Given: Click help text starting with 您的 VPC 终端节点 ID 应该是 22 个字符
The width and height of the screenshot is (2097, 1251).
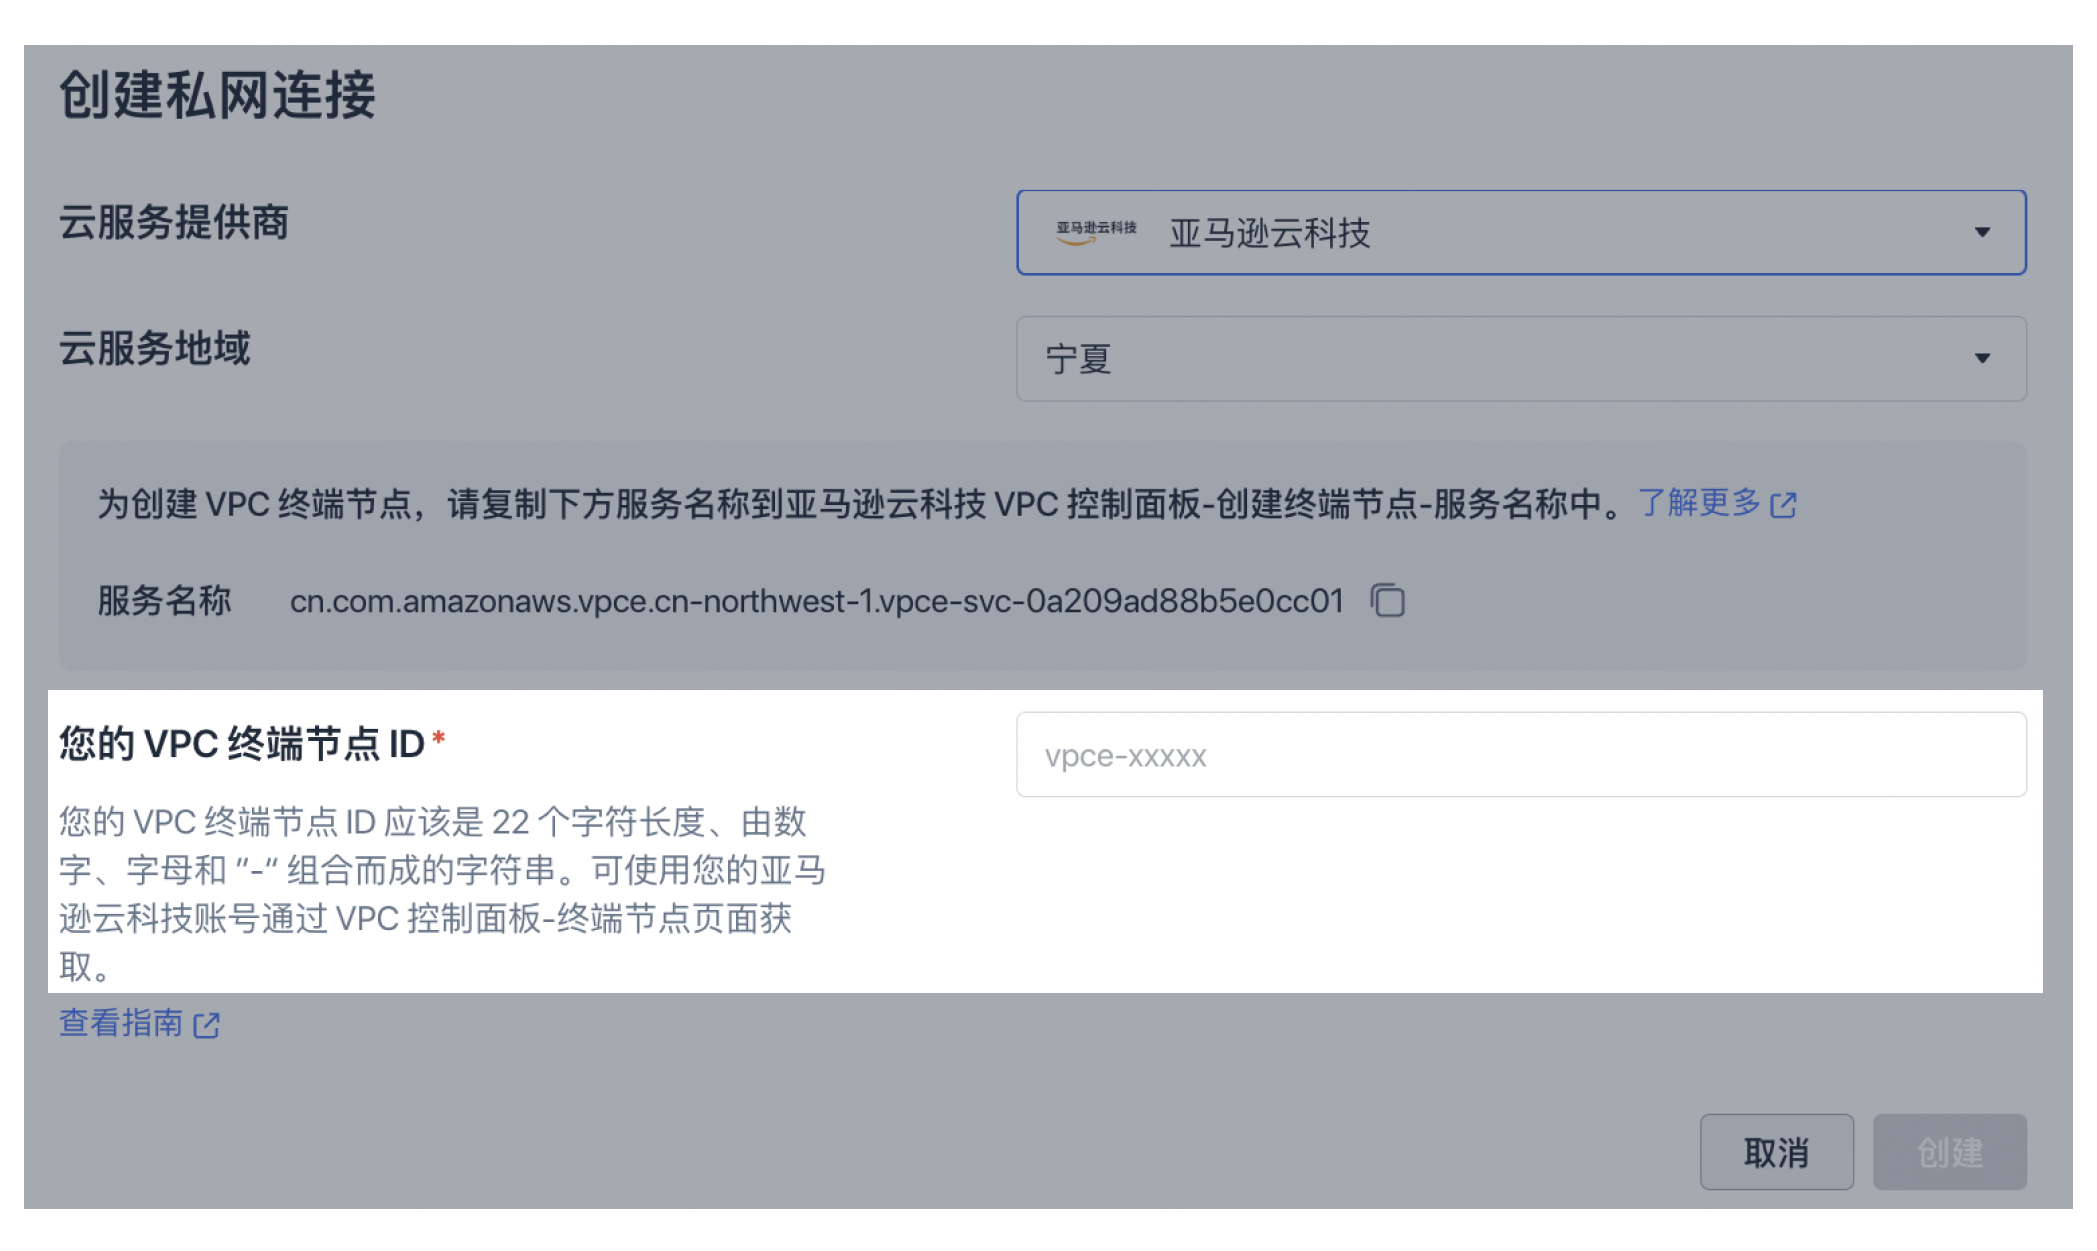Looking at the screenshot, I should (442, 894).
